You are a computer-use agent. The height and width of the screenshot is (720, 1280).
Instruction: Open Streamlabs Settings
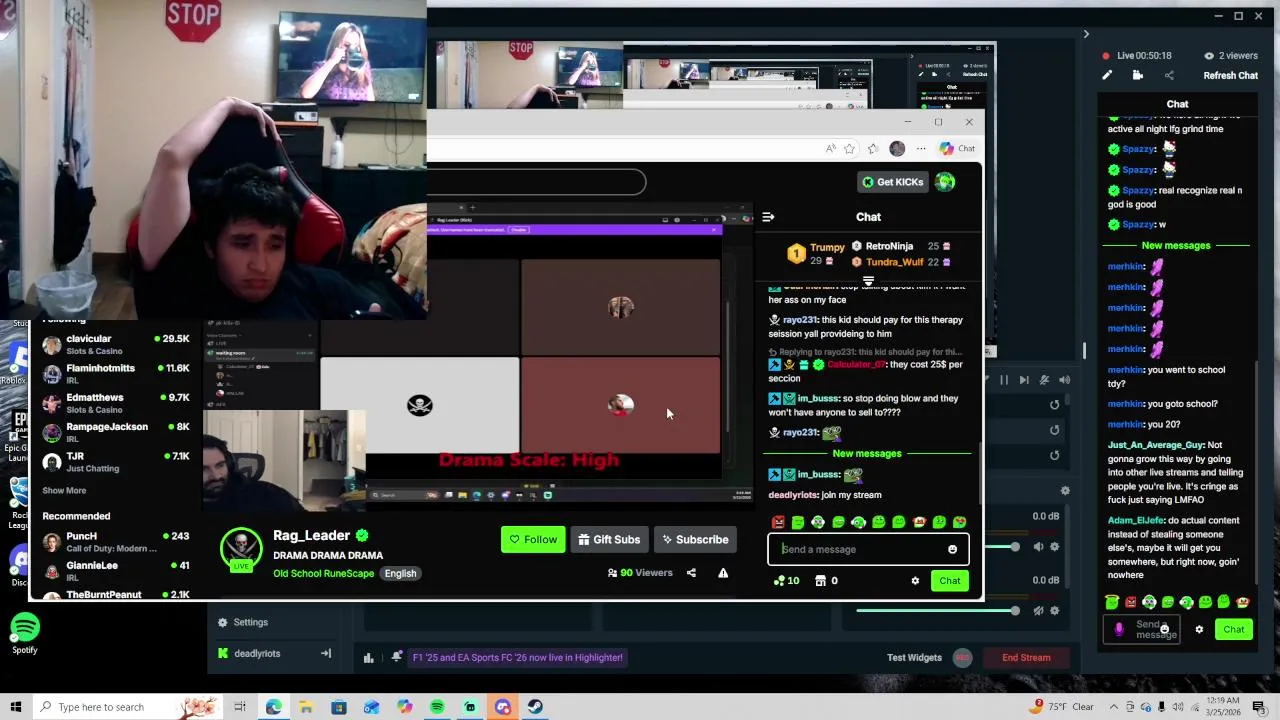tap(241, 622)
